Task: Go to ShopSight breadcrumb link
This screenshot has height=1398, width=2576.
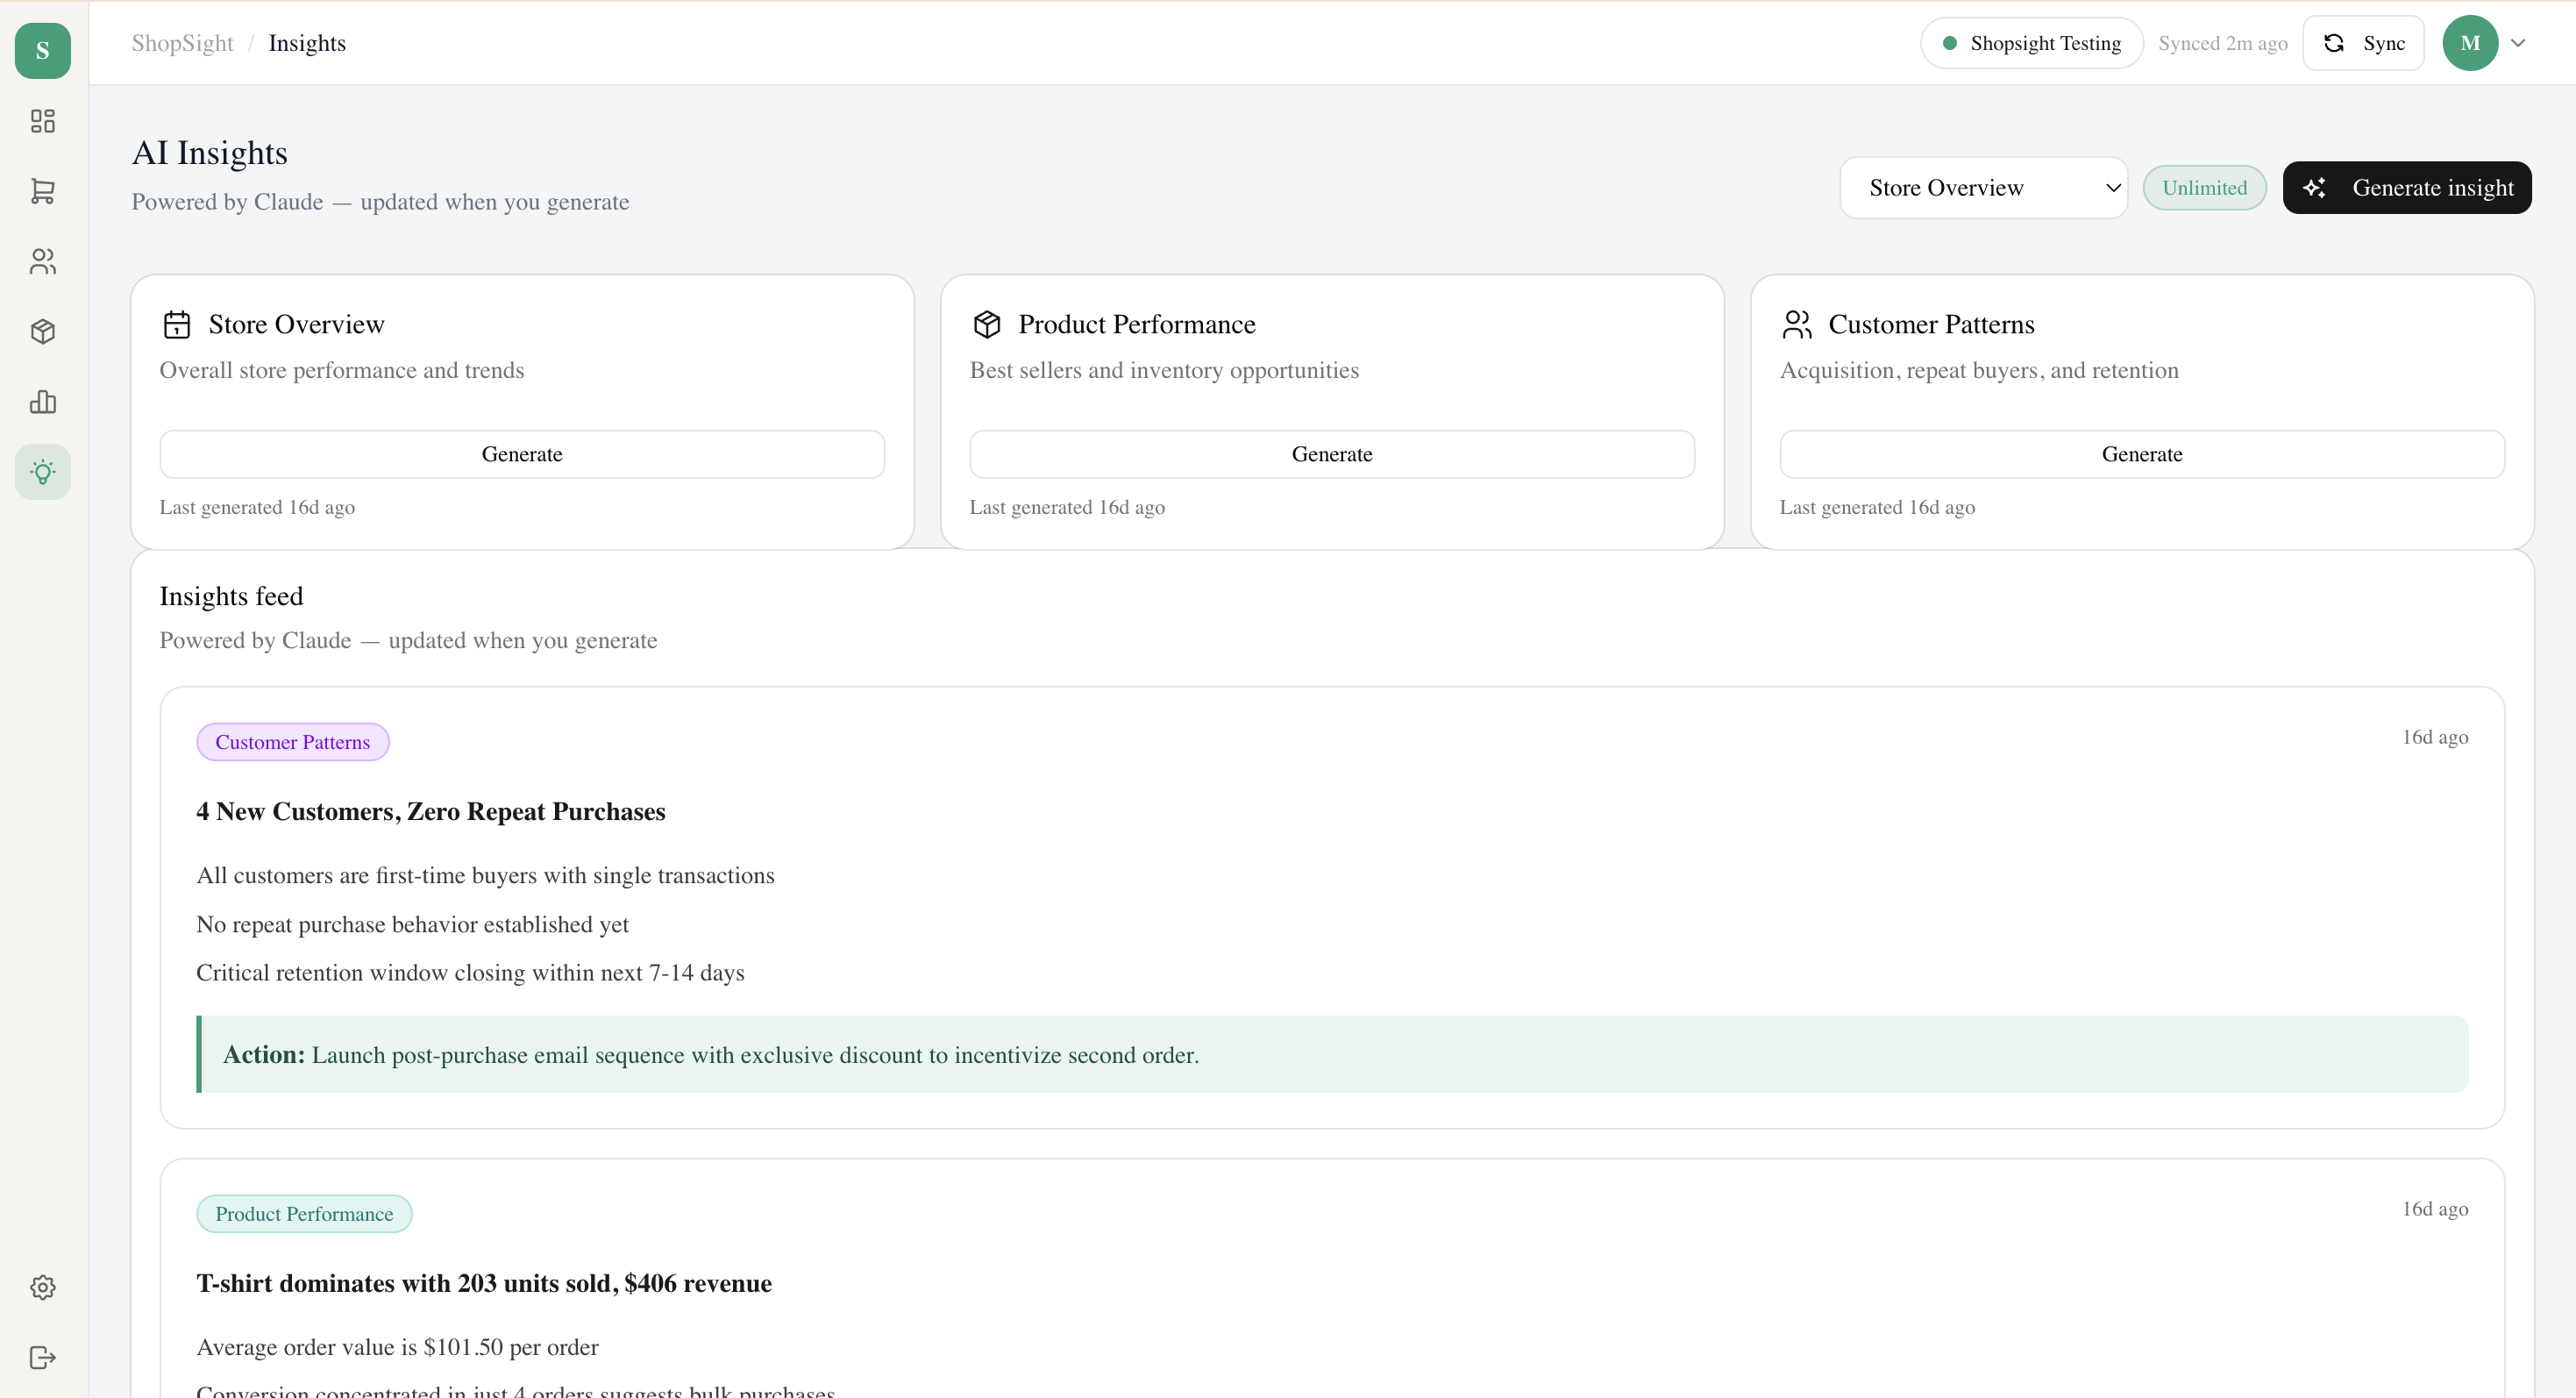Action: point(182,43)
